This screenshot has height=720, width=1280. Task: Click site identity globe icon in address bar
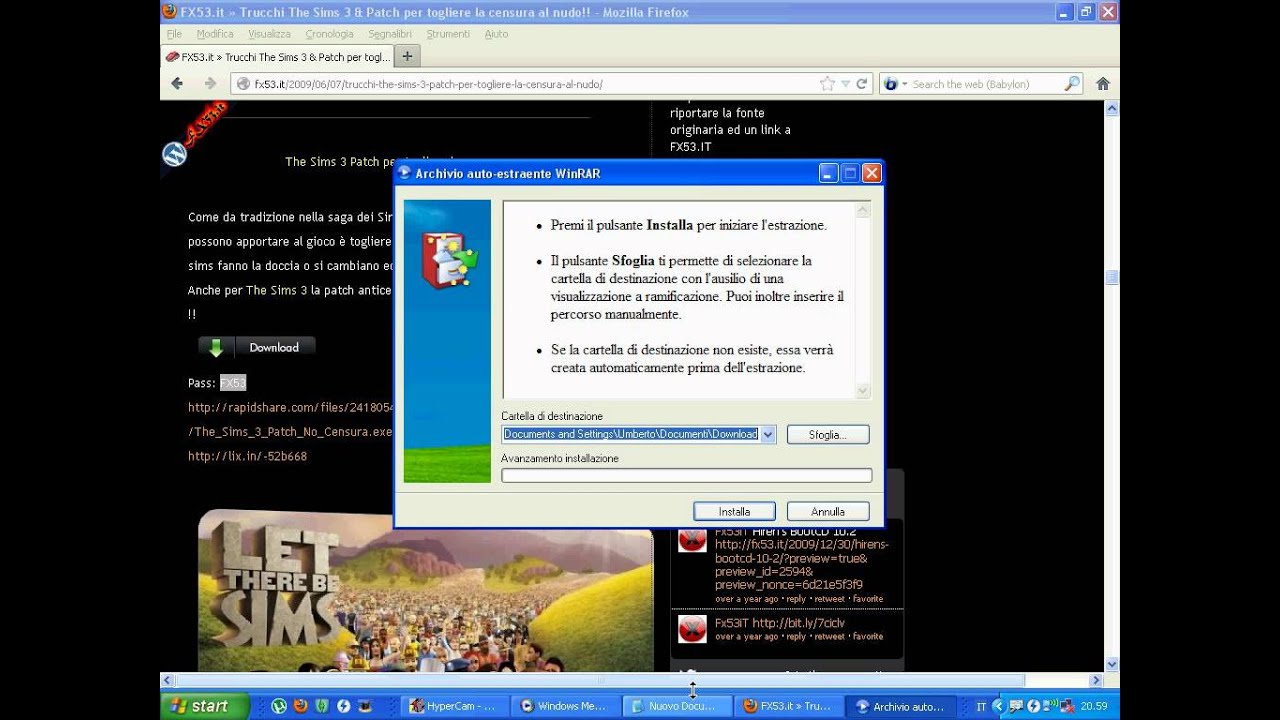point(243,84)
